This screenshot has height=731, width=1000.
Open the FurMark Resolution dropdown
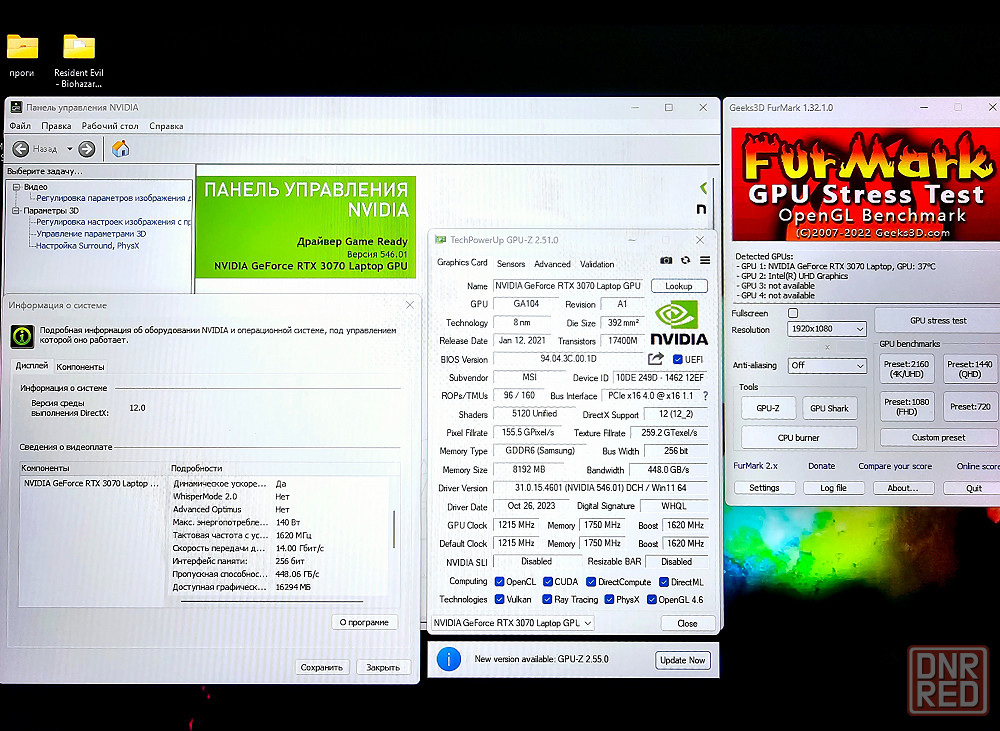(x=827, y=329)
